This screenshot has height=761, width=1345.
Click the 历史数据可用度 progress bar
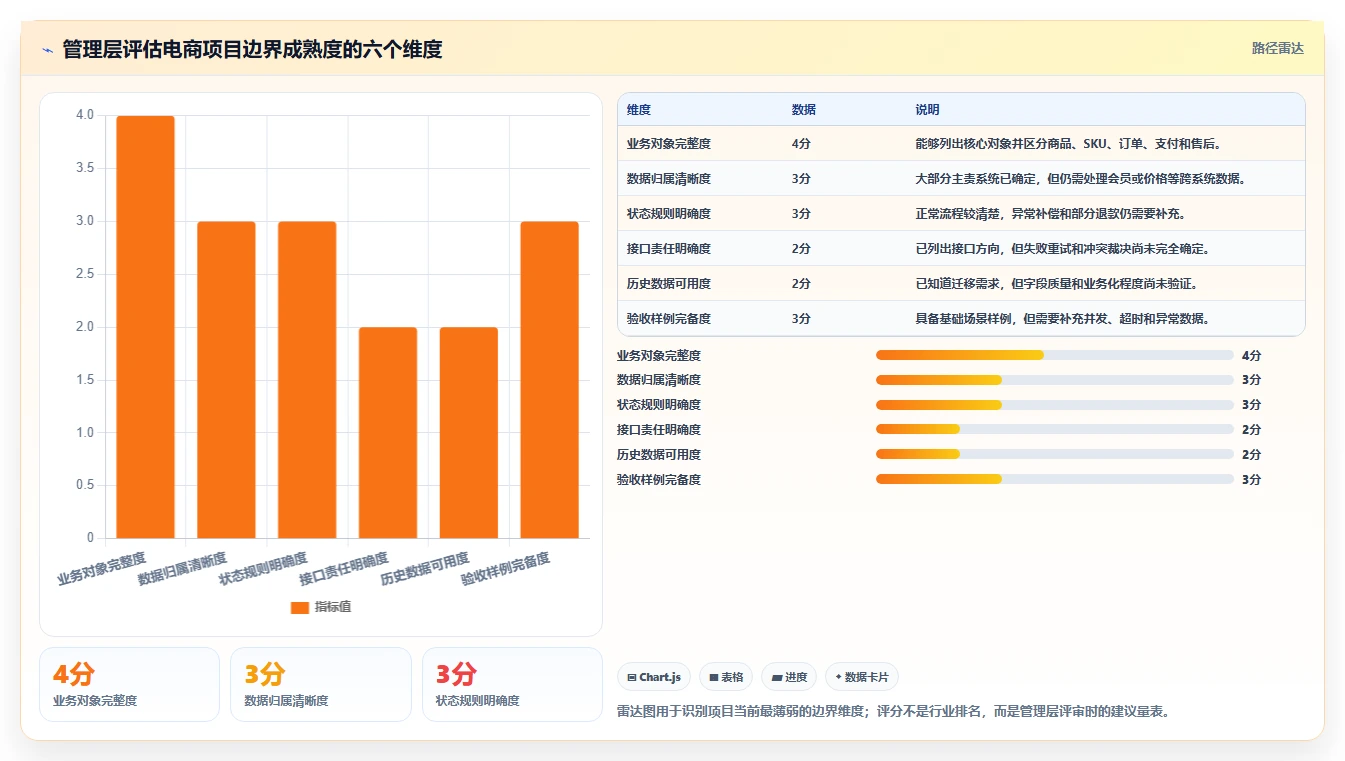[x=1055, y=455]
